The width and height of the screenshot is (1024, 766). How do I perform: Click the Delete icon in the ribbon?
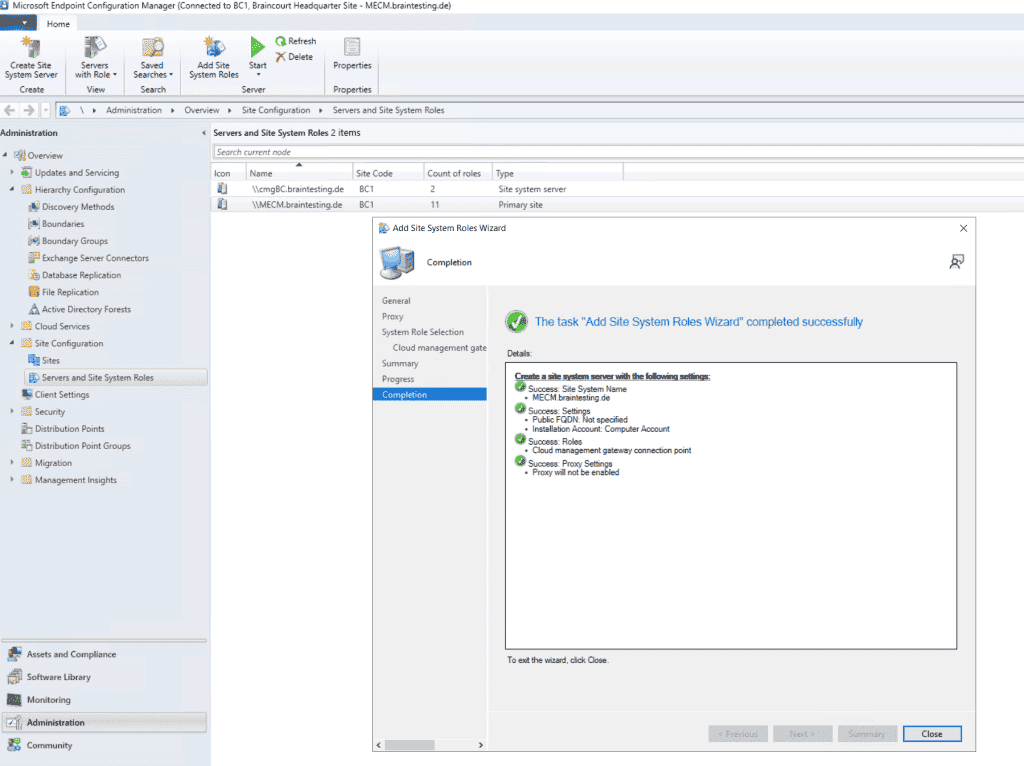[x=281, y=55]
